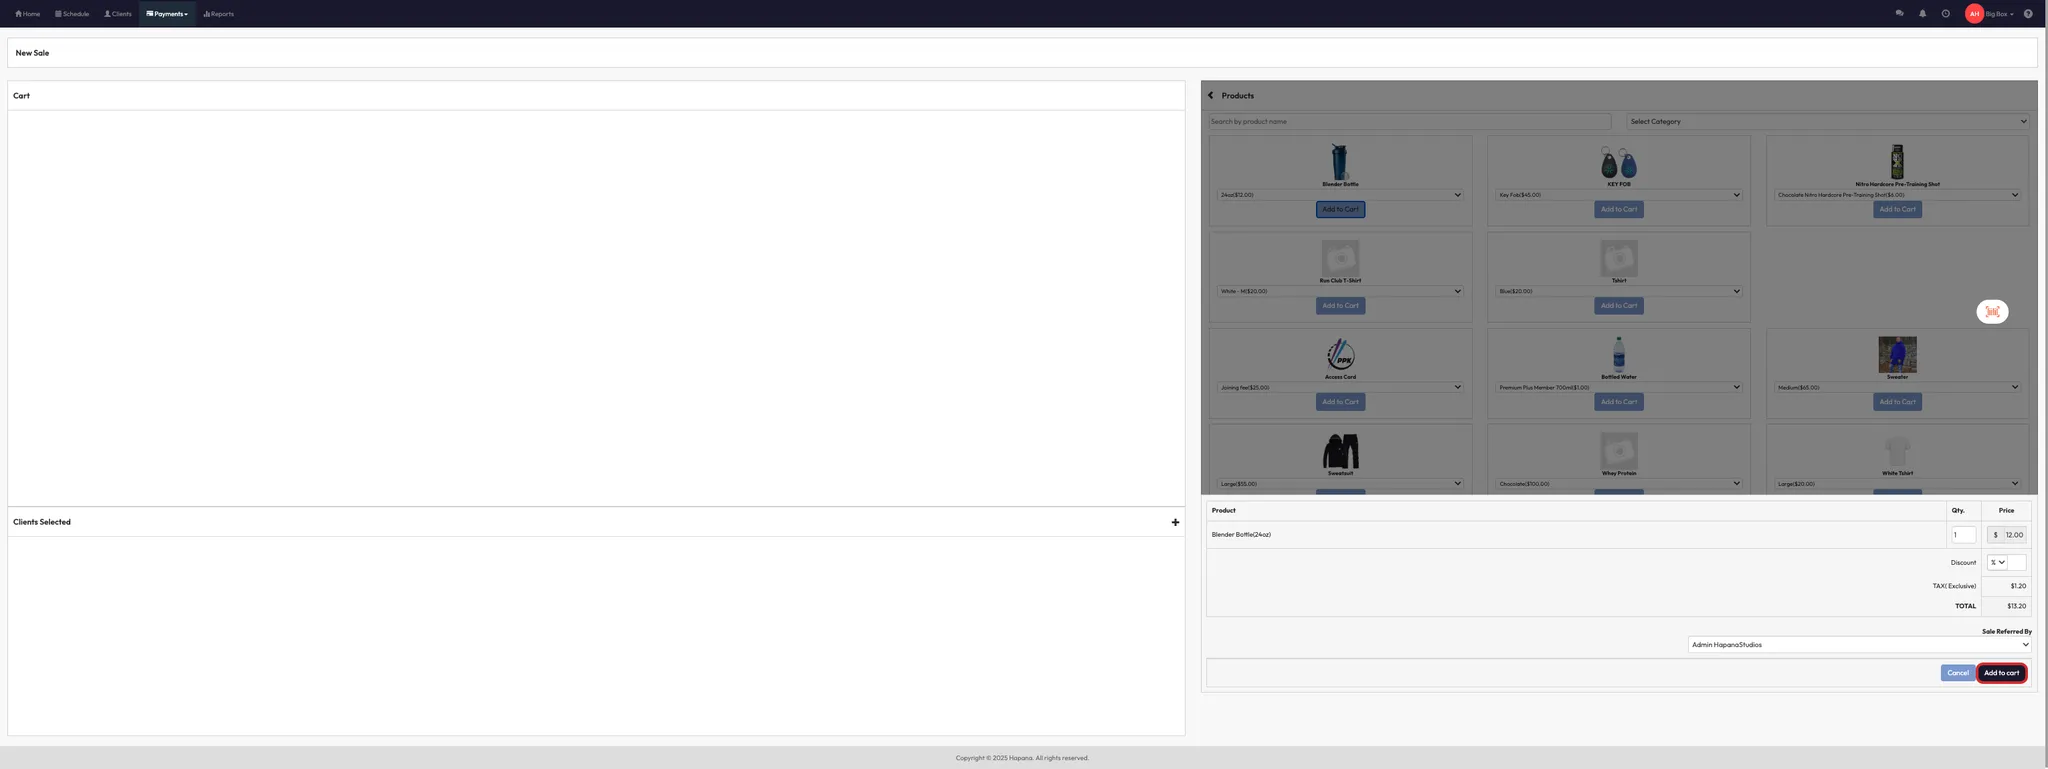2048x769 pixels.
Task: Click the Search by product name field
Action: [1409, 122]
